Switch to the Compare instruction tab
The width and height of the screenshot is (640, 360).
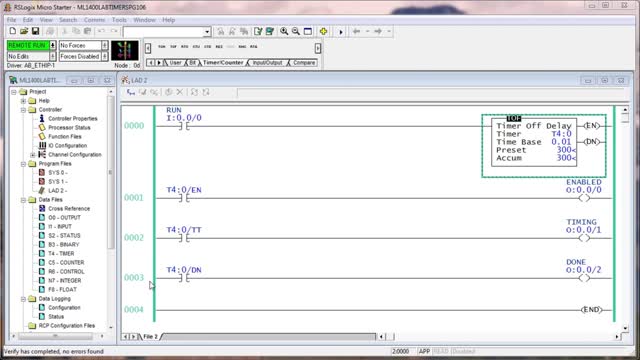[304, 62]
